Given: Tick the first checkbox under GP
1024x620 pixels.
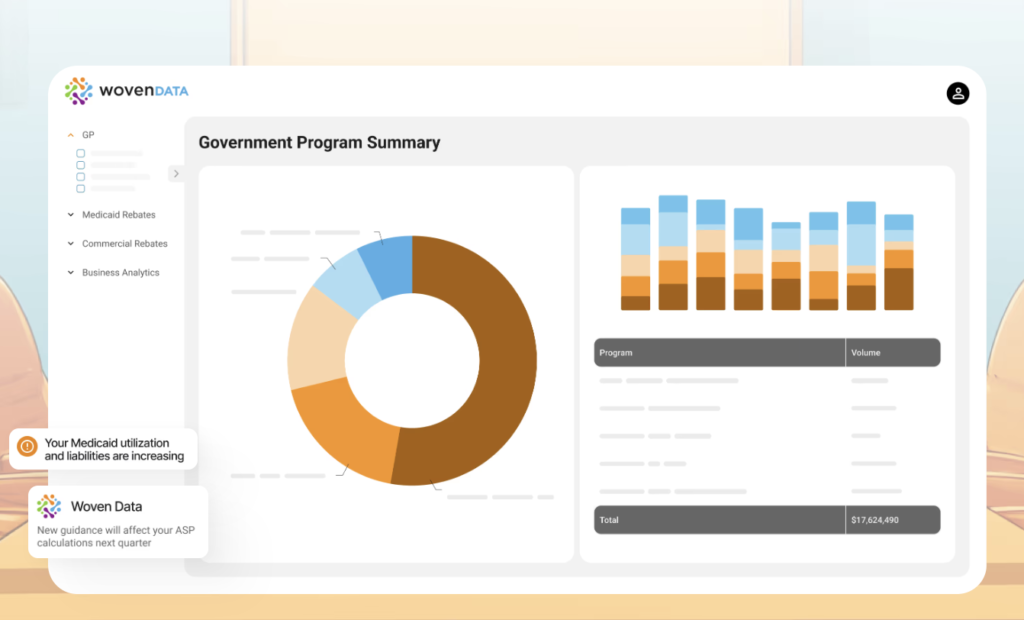Looking at the screenshot, I should pos(80,154).
